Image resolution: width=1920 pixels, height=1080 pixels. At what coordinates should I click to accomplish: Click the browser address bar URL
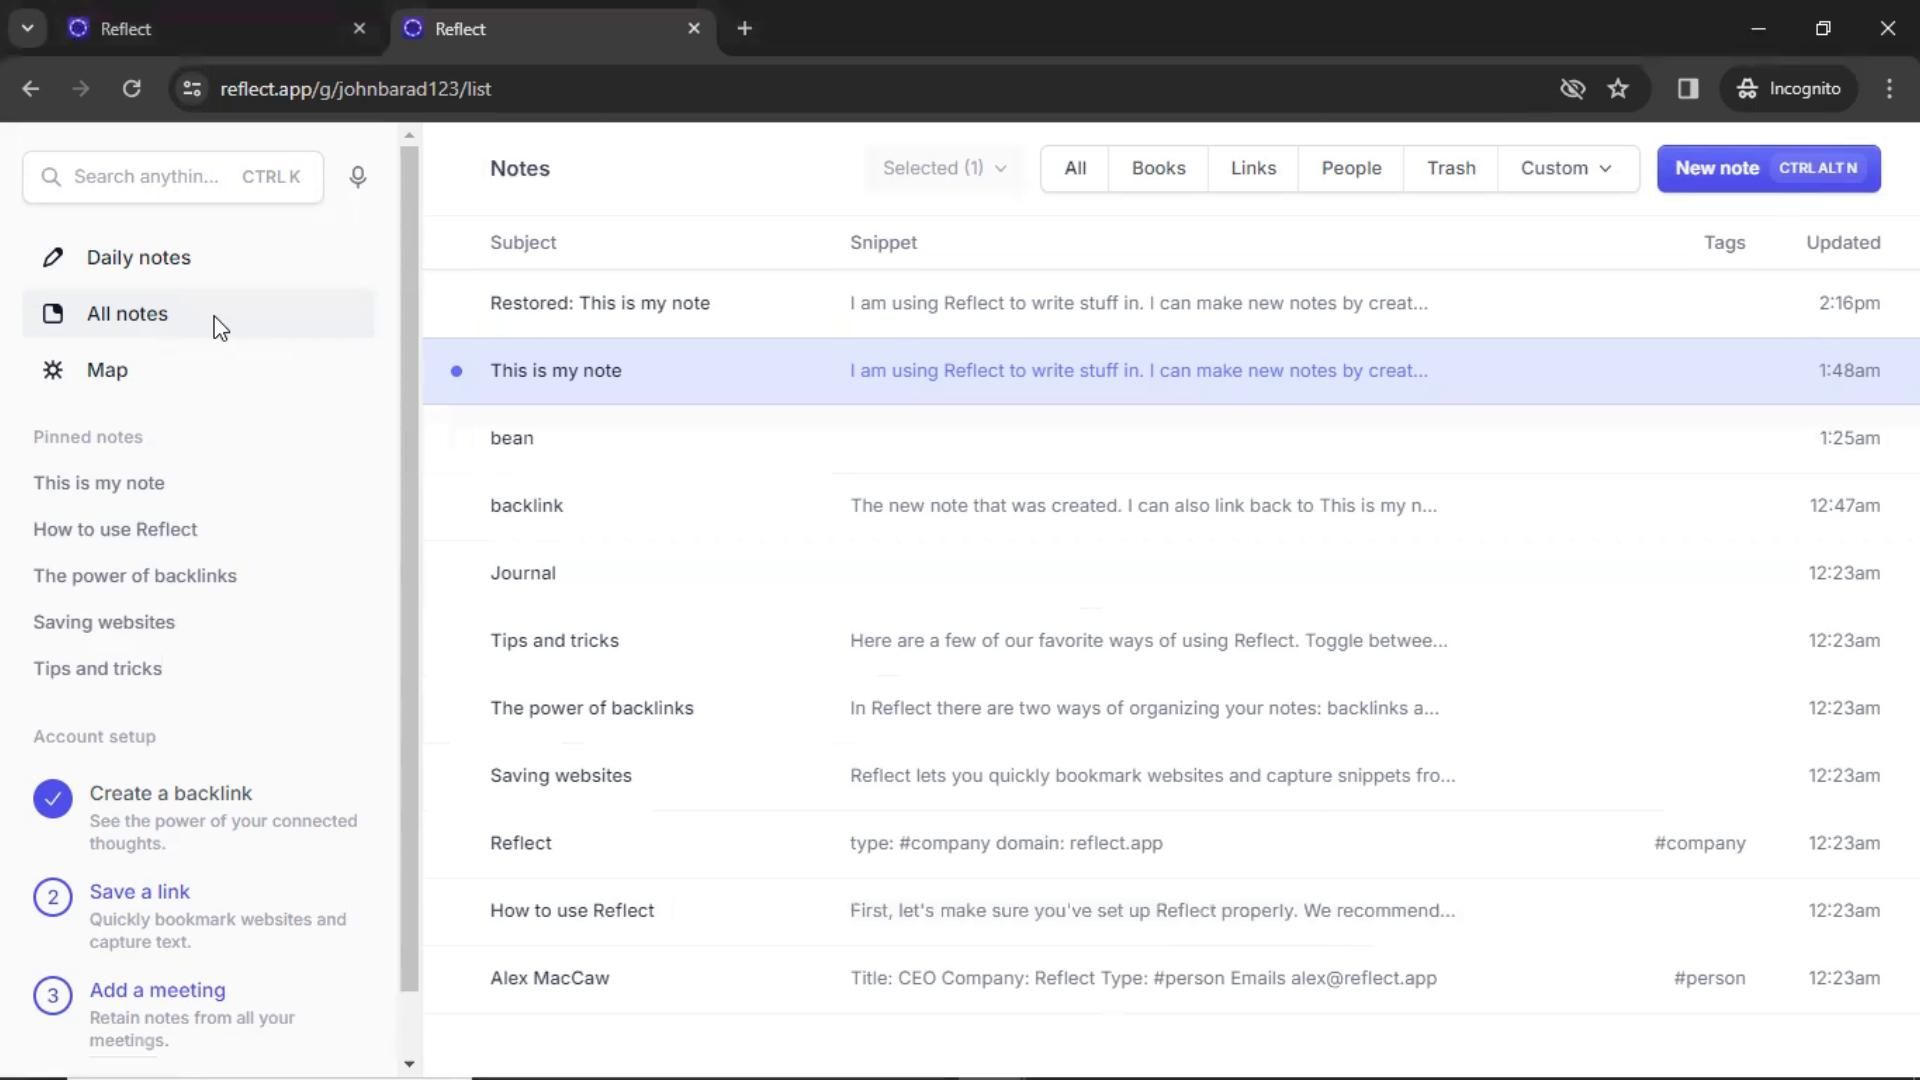tap(356, 89)
